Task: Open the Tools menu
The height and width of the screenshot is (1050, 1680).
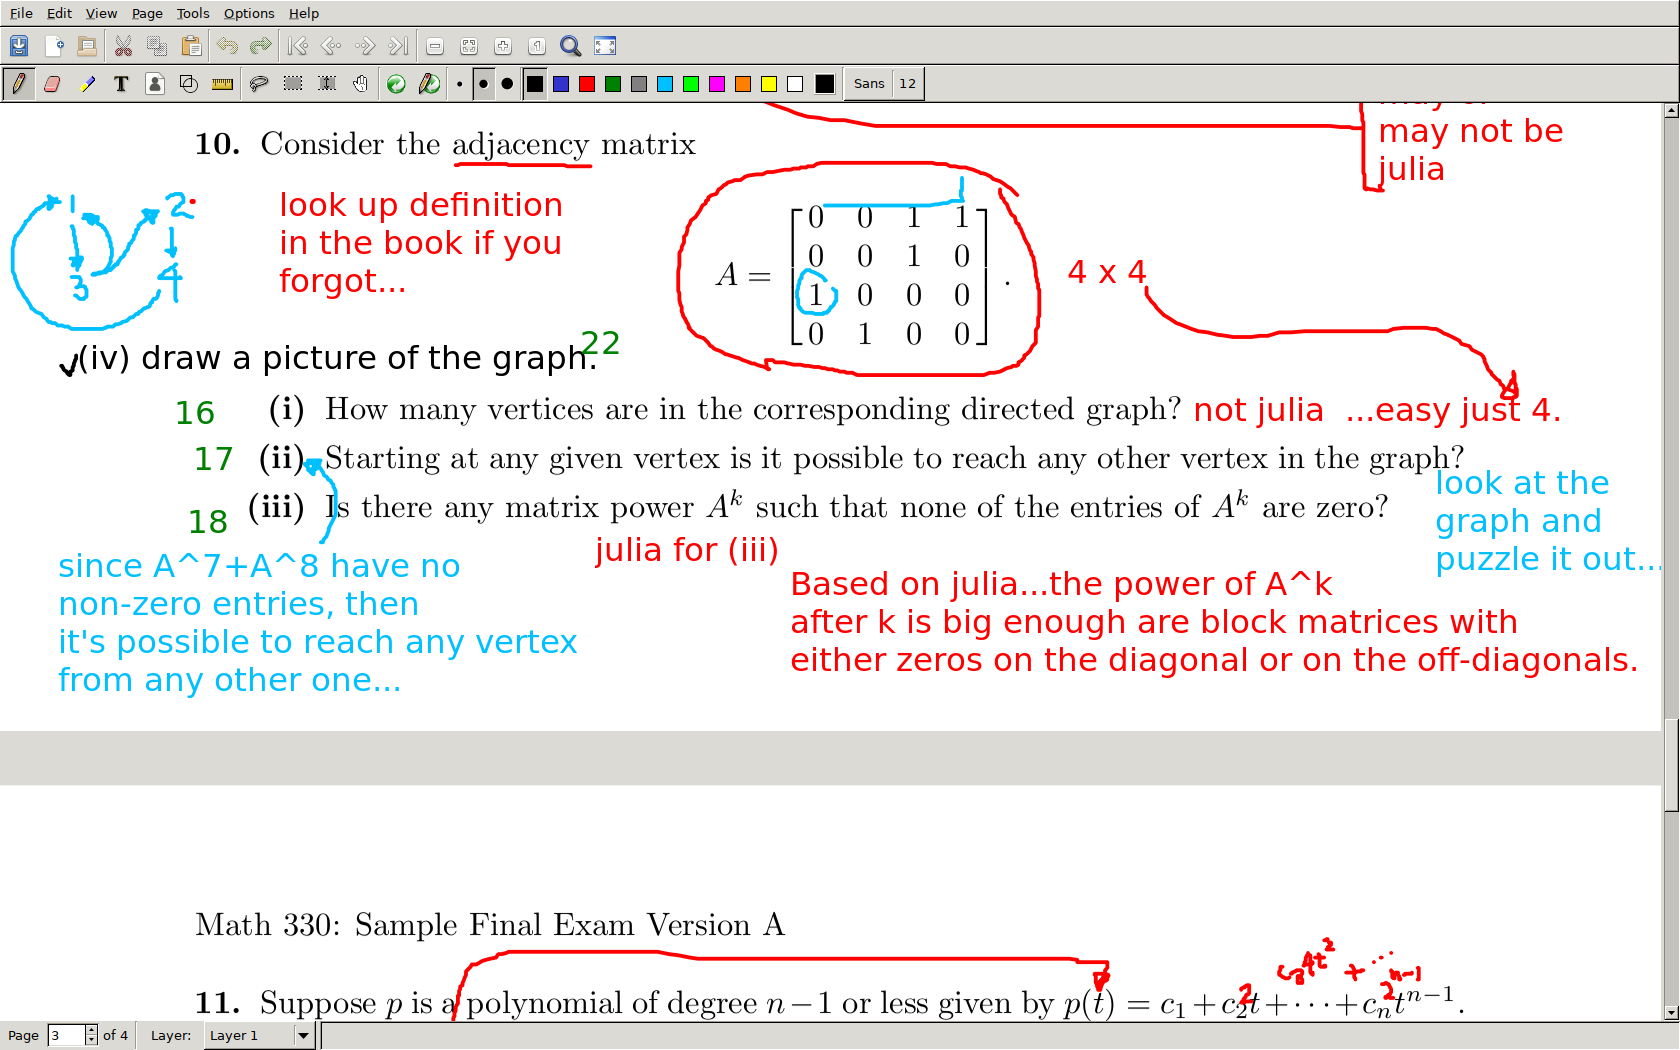Action: (x=193, y=13)
